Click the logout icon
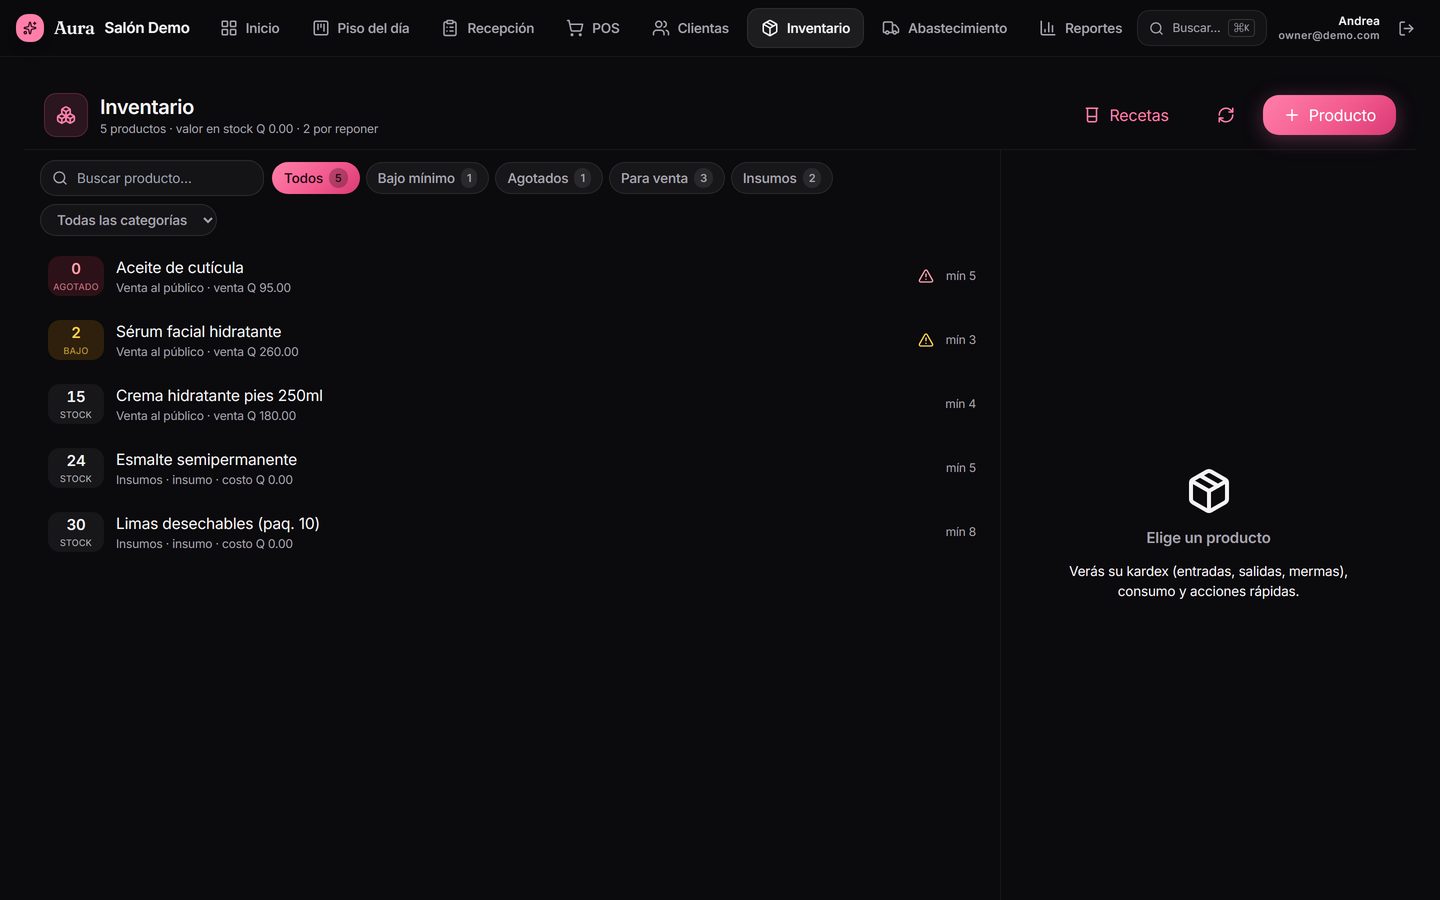1440x900 pixels. pyautogui.click(x=1406, y=28)
